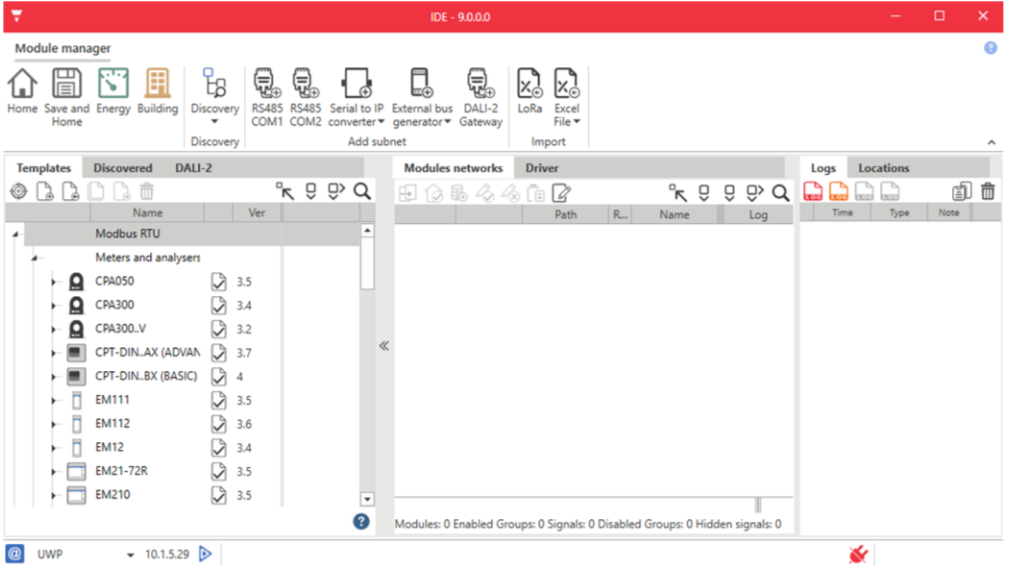This screenshot has width=1011, height=569.
Task: Click the target icon in Templates toolbar
Action: [x=19, y=192]
